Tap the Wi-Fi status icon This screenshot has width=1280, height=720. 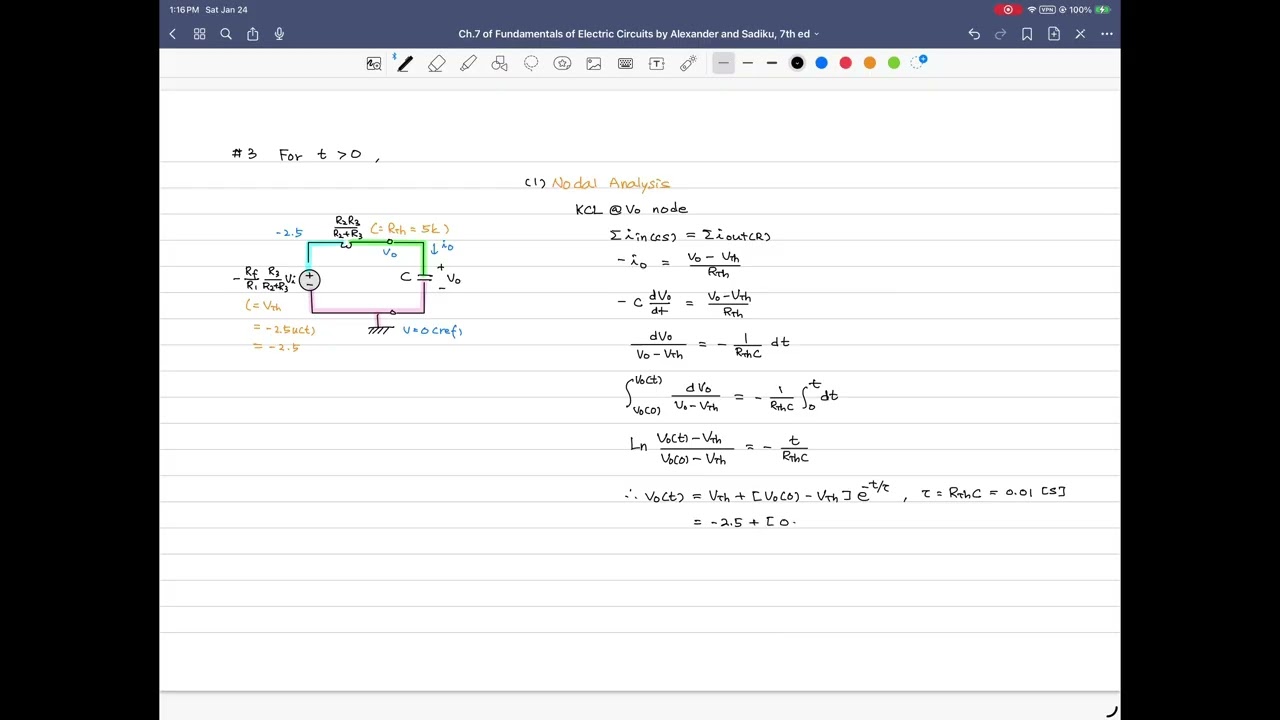click(1031, 10)
